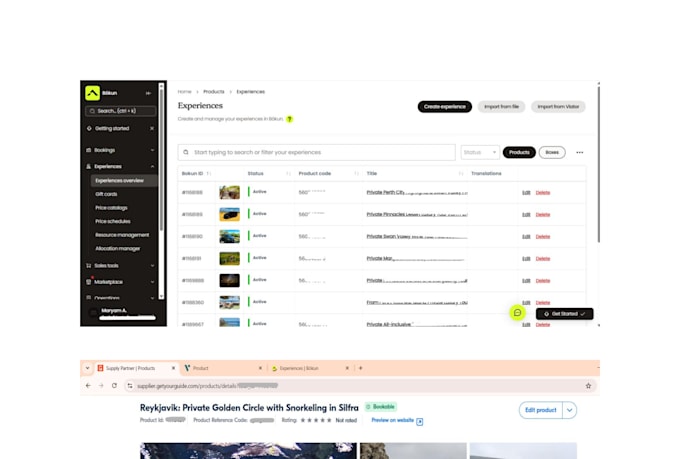Open Allocation manager in sidebar
Image resolution: width=680 pixels, height=459 pixels.
coord(118,249)
